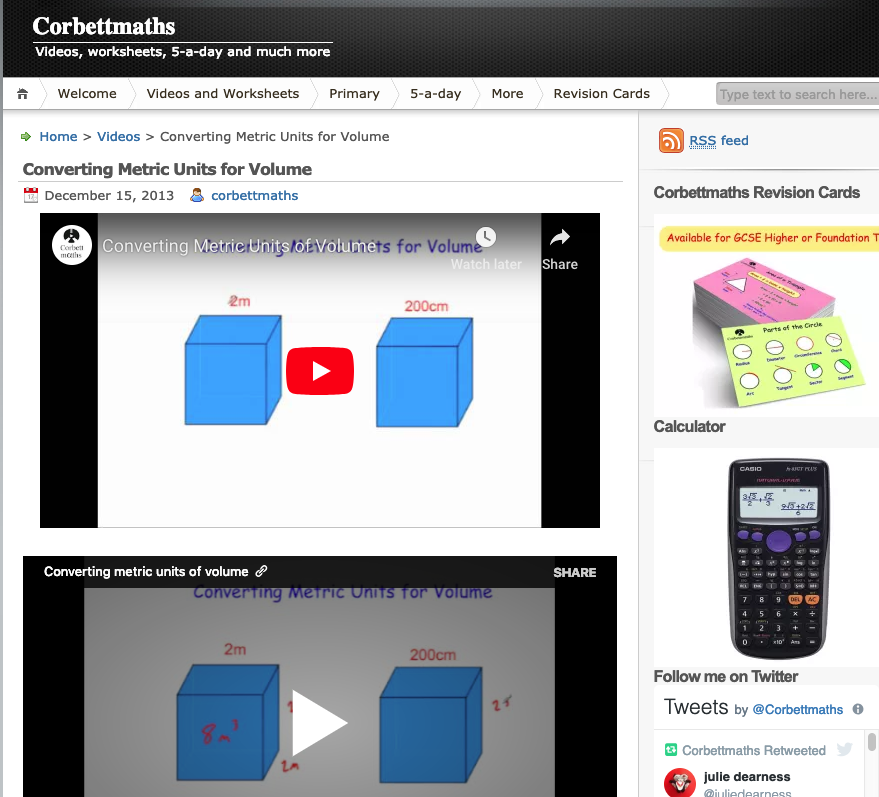Viewport: 879px width, 797px height.
Task: Click the Watch Later clock icon
Action: [486, 237]
